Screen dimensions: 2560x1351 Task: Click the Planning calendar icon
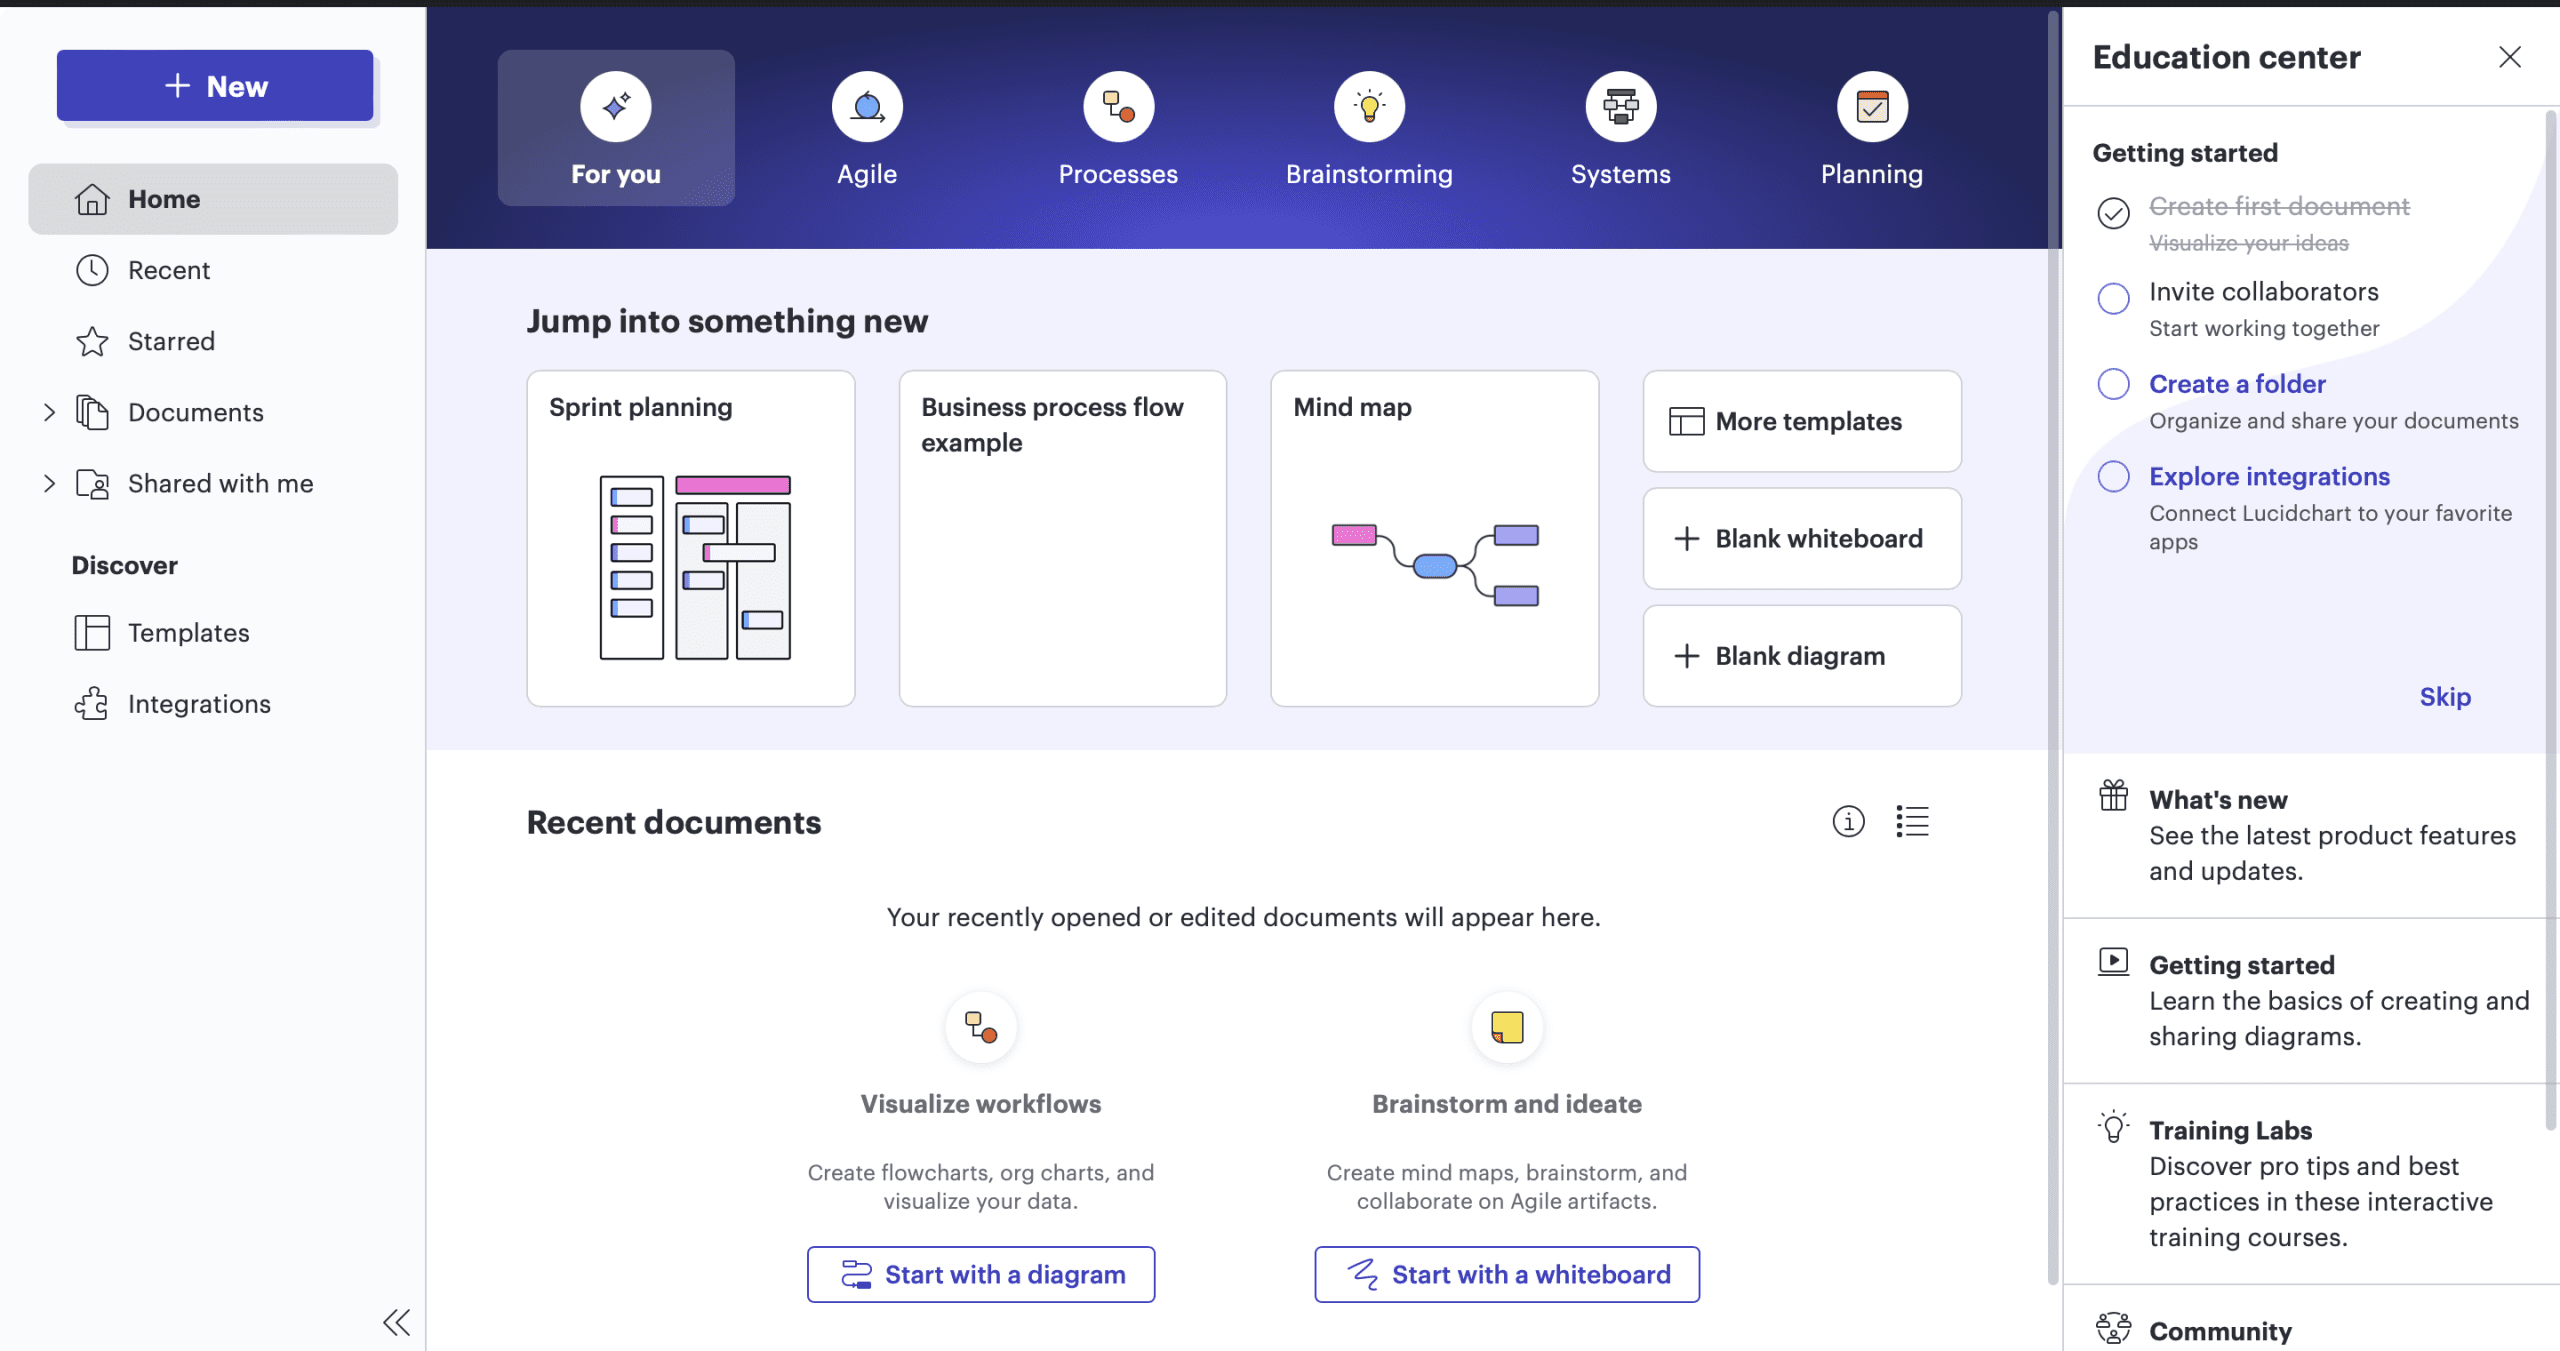(1871, 106)
